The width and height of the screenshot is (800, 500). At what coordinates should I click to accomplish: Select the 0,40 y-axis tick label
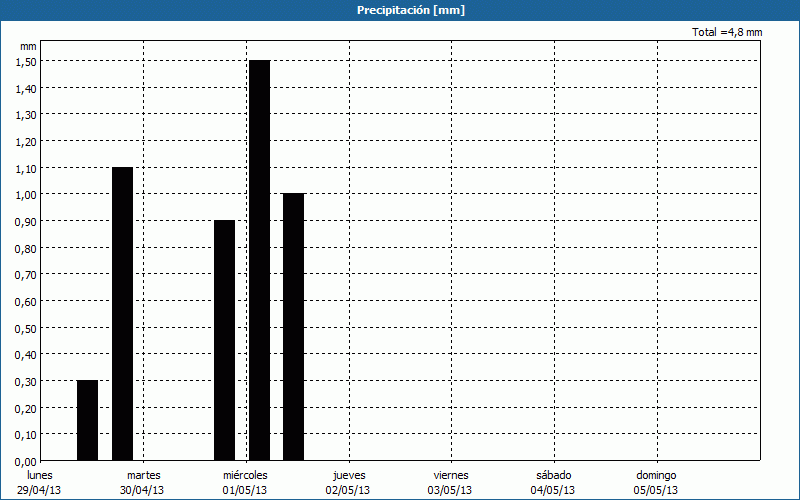pyautogui.click(x=27, y=354)
